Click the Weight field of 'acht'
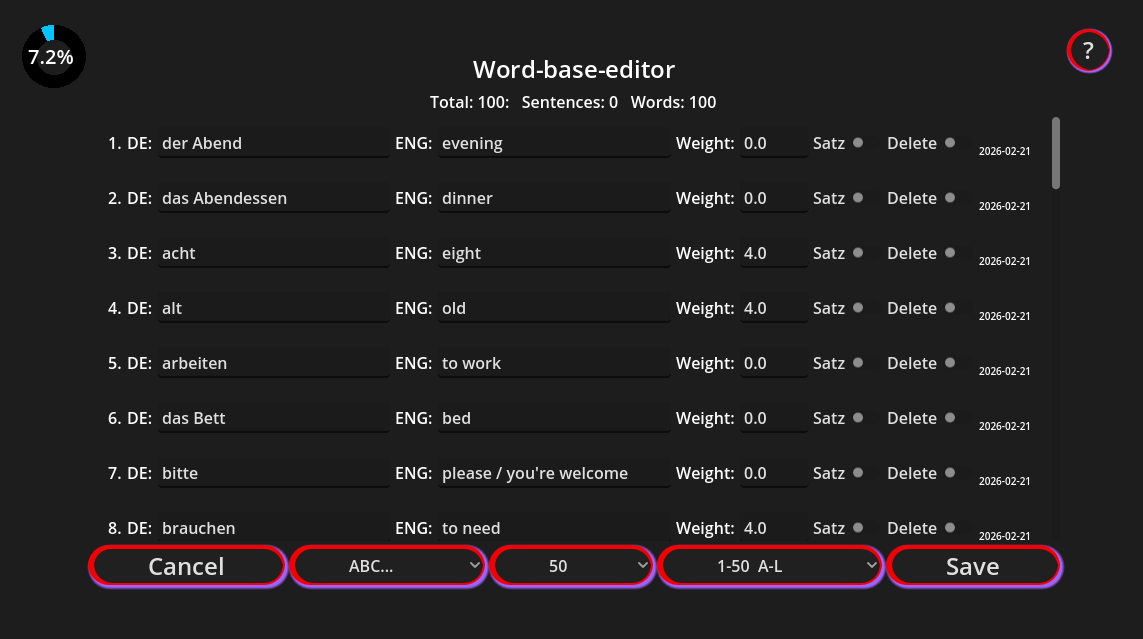This screenshot has height=639, width=1143. coord(773,253)
